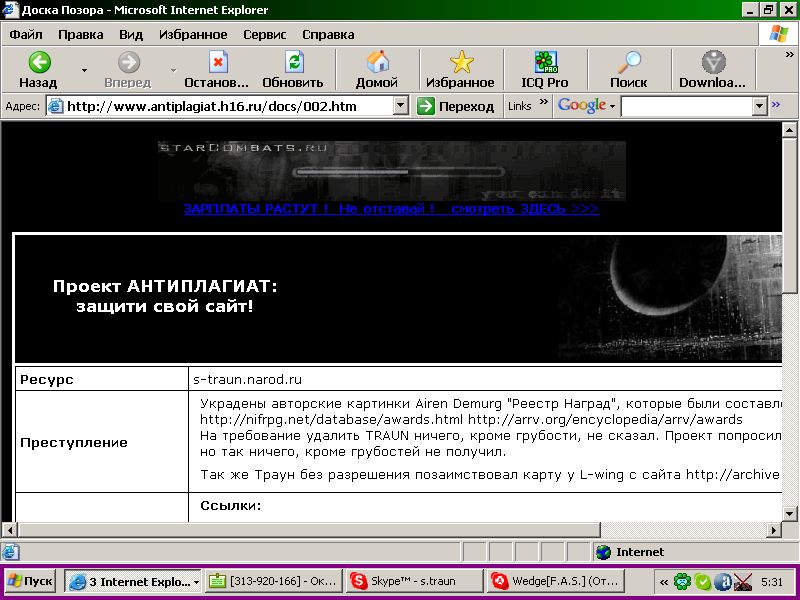800x600 pixels.
Task: Click the Downloa... toolbar icon
Action: (x=713, y=69)
